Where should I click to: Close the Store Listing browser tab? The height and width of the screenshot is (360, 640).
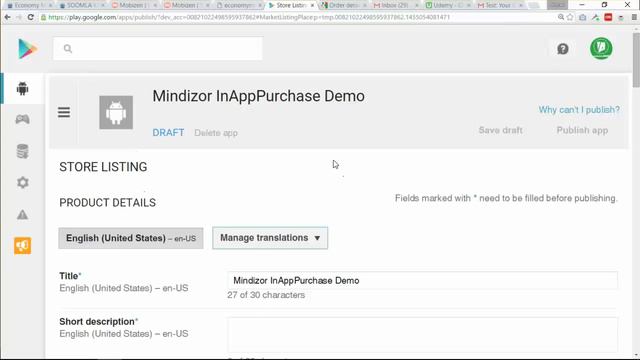(x=312, y=5)
